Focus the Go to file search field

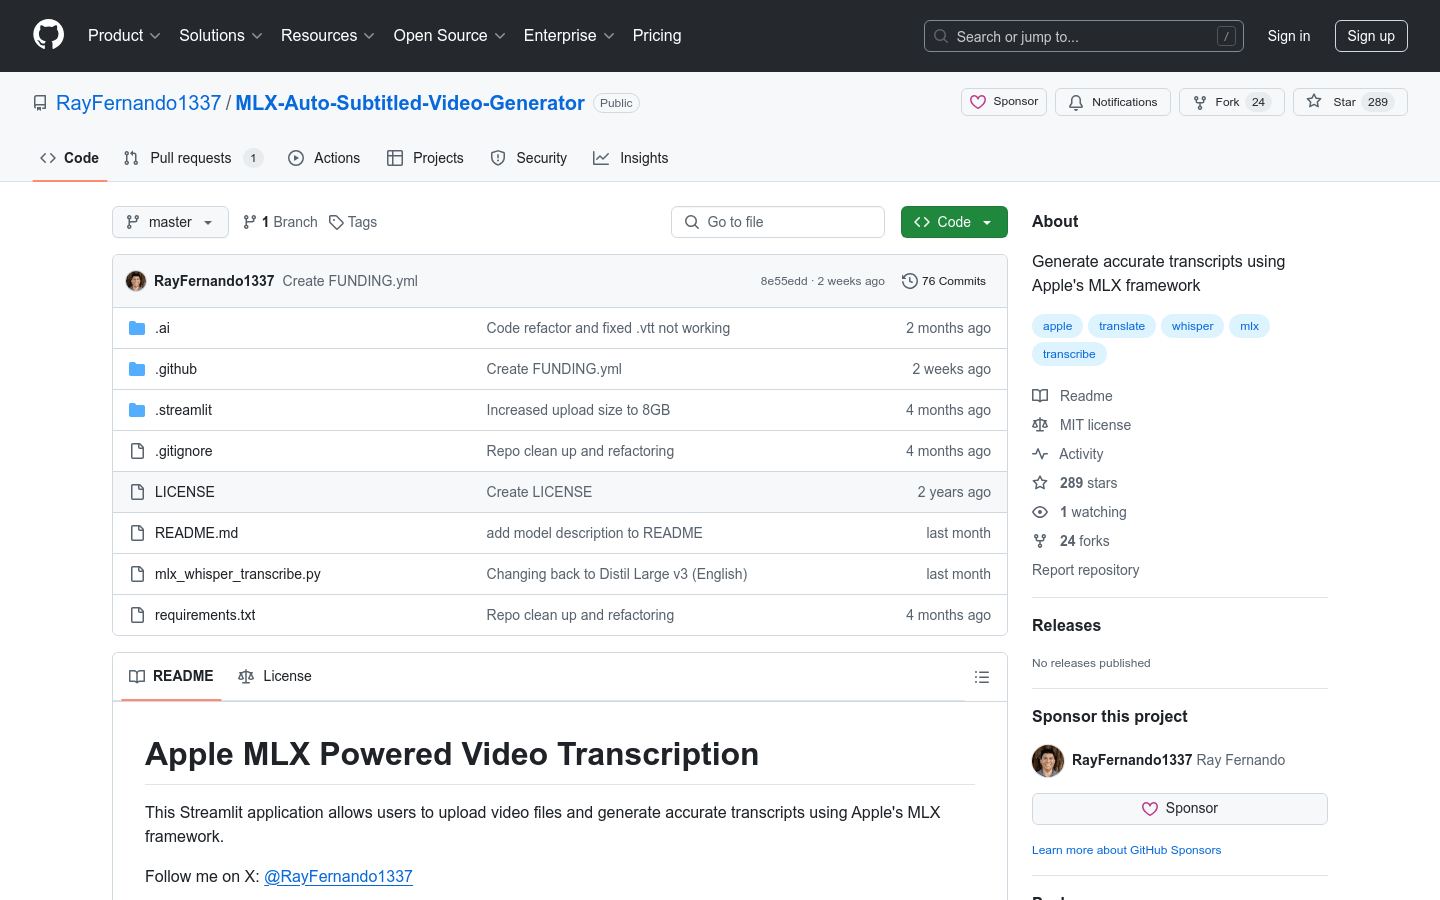778,222
